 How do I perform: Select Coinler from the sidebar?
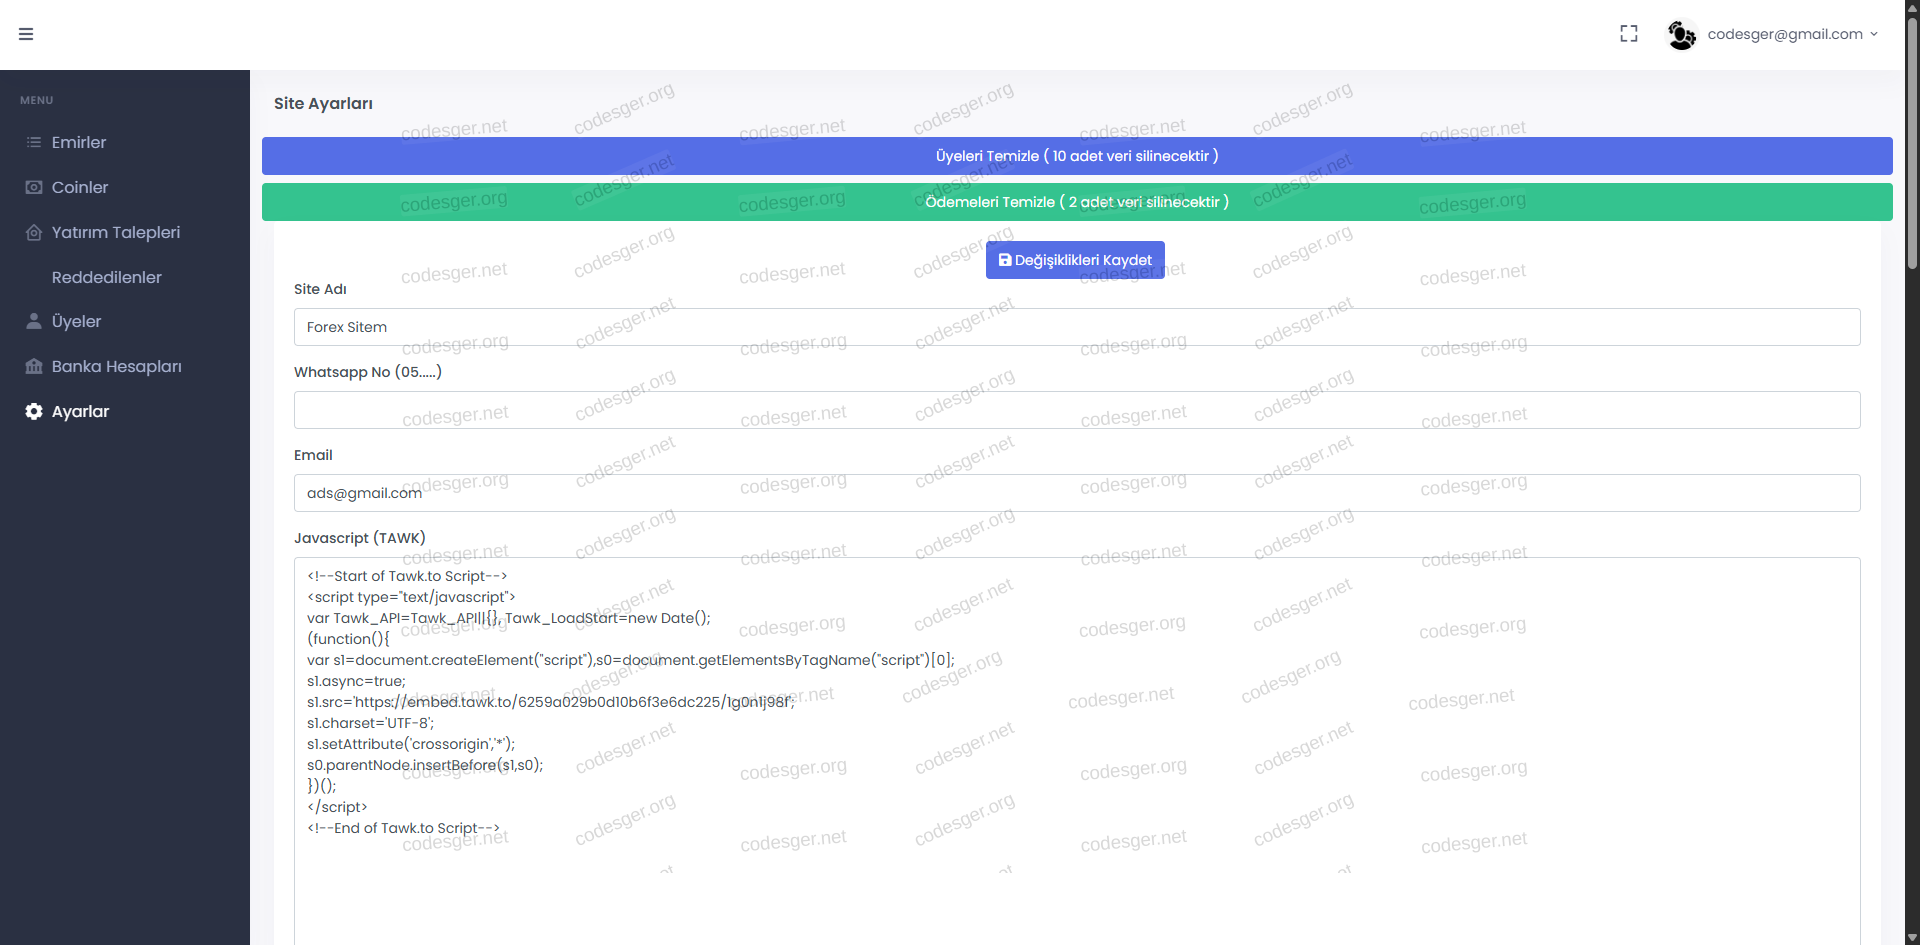point(80,187)
